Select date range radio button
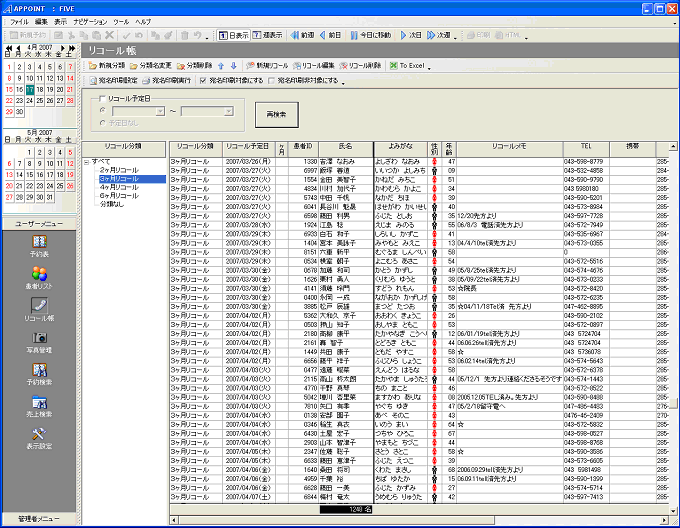Screen dimensions: 680x528 click(103, 111)
